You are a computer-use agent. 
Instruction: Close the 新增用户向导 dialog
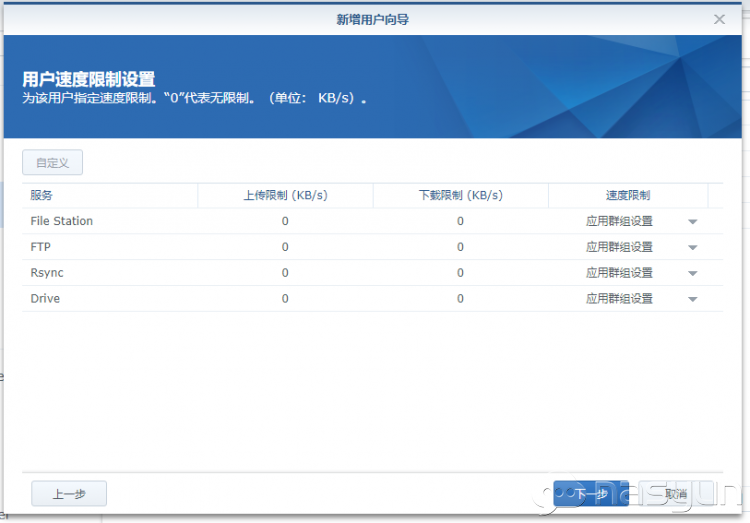click(719, 19)
